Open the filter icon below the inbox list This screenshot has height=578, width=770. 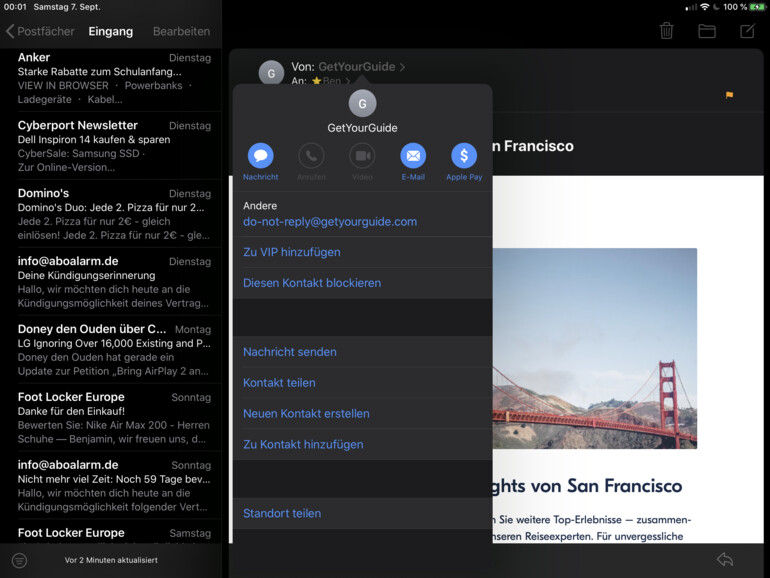tap(19, 560)
